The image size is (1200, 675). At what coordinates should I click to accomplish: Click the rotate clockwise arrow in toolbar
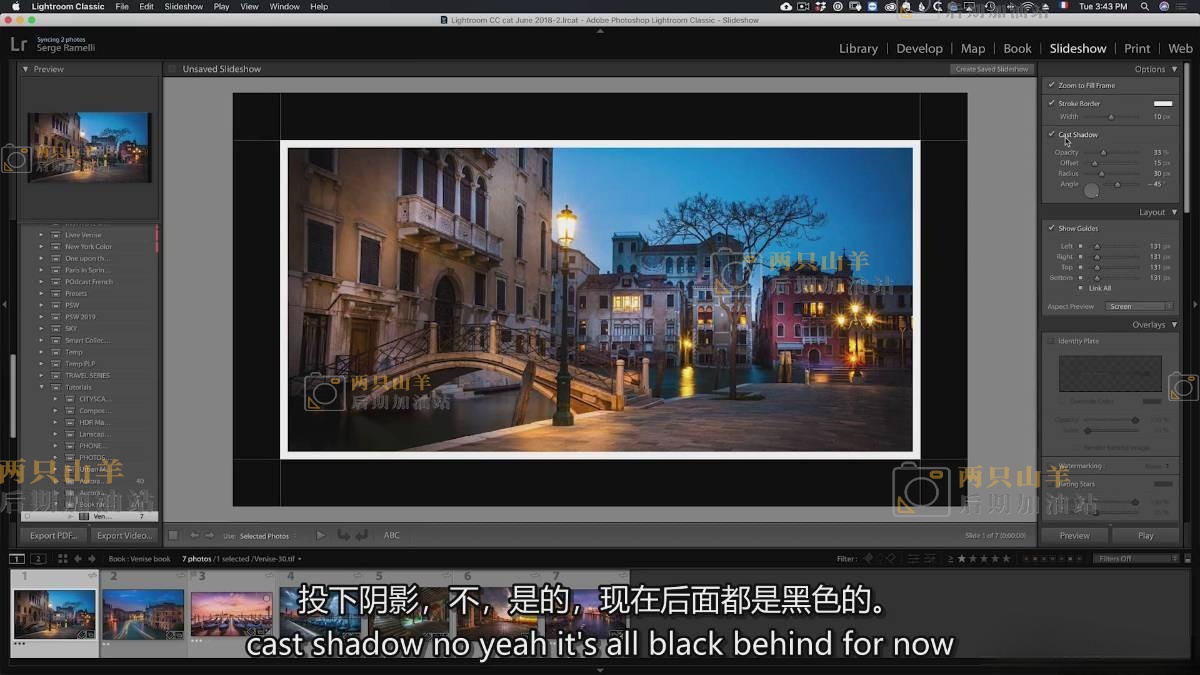point(361,535)
